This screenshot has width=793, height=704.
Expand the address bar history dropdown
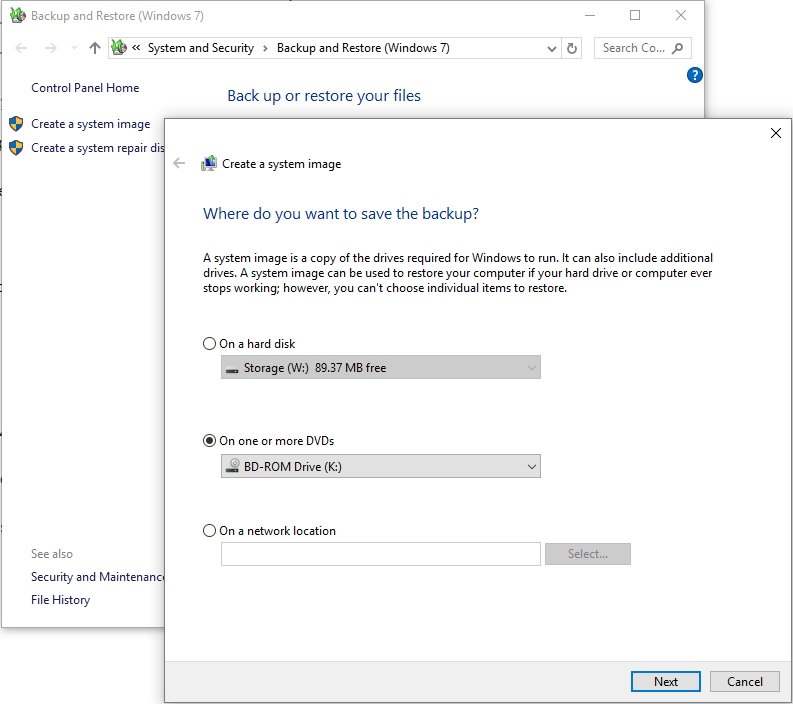[552, 49]
